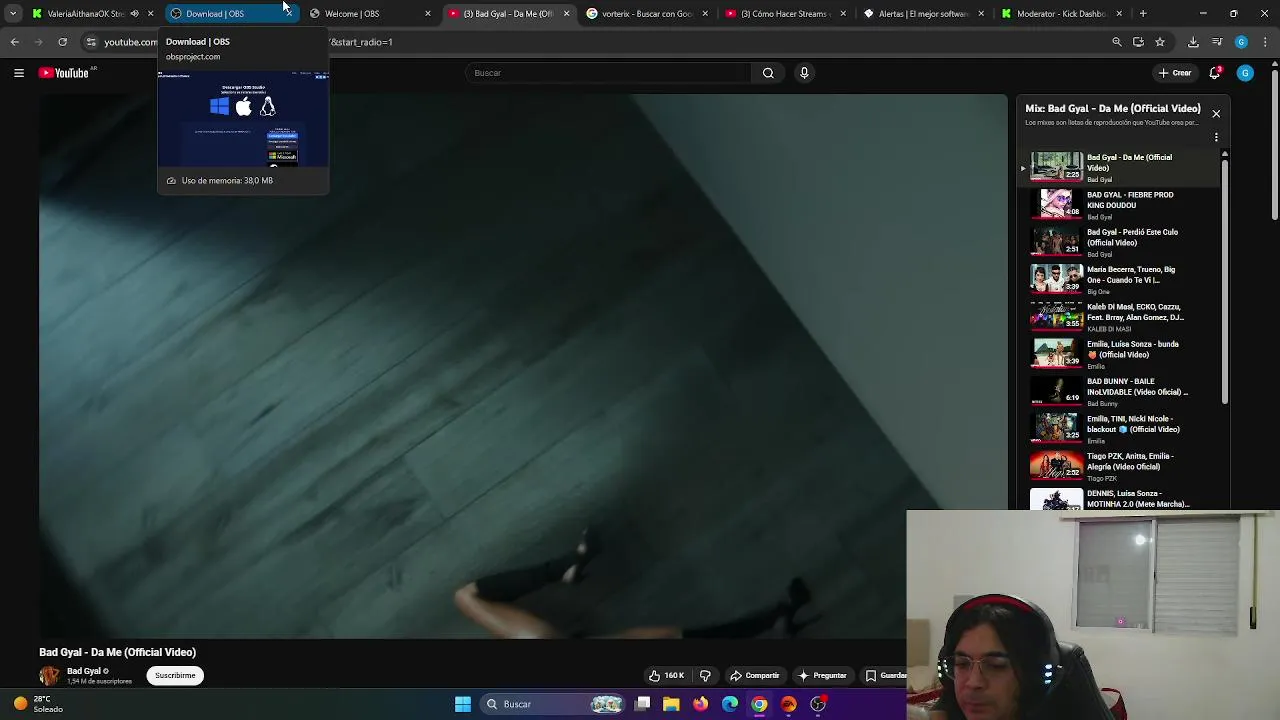Click the playlist panel scrollbar

(1225, 280)
